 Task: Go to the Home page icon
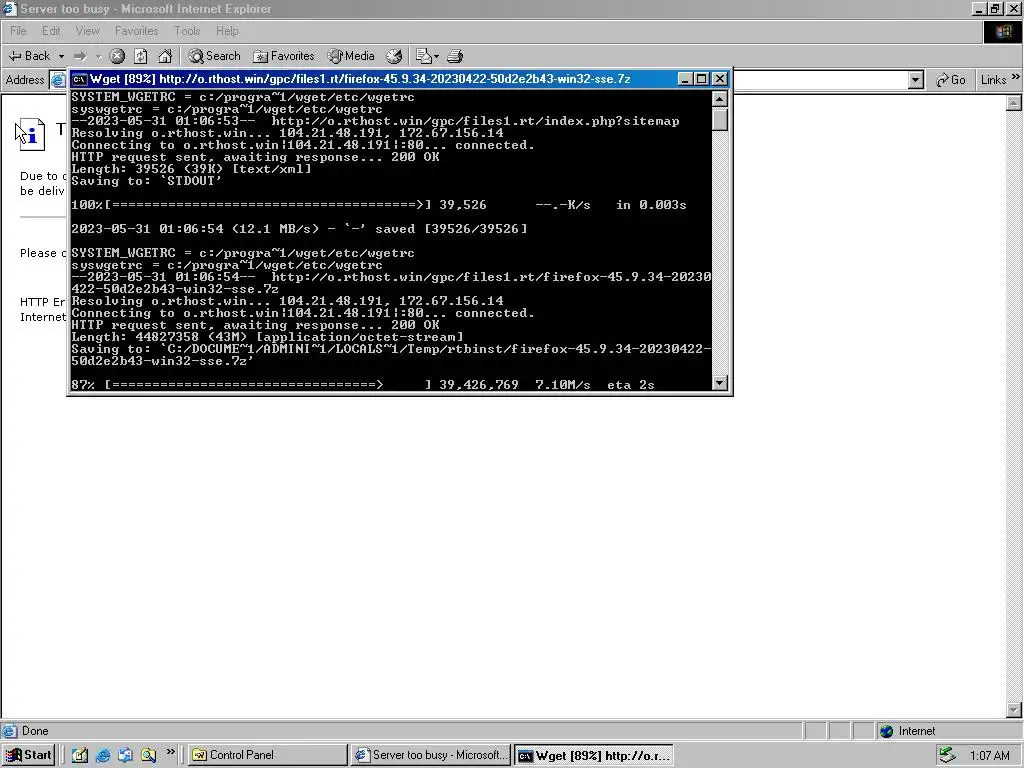(x=165, y=56)
